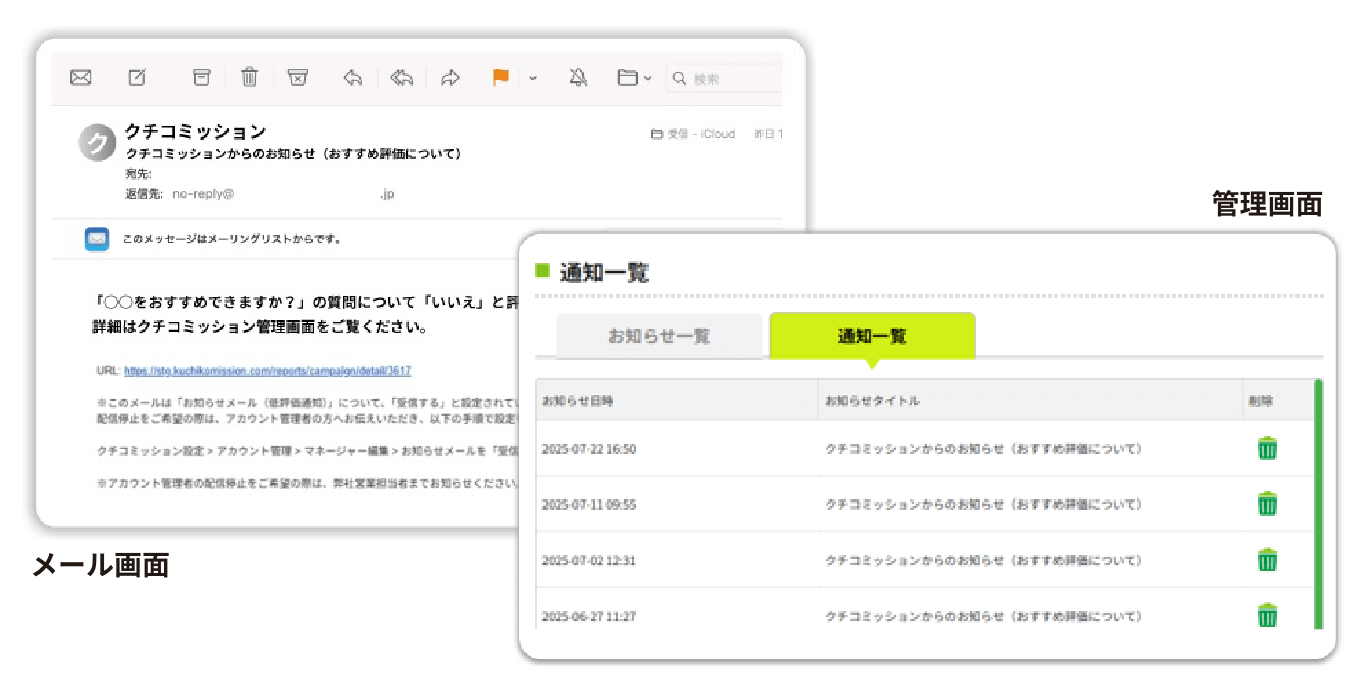Click the mailing list notice text
Screen dimensions: 1360x688
(x=233, y=239)
